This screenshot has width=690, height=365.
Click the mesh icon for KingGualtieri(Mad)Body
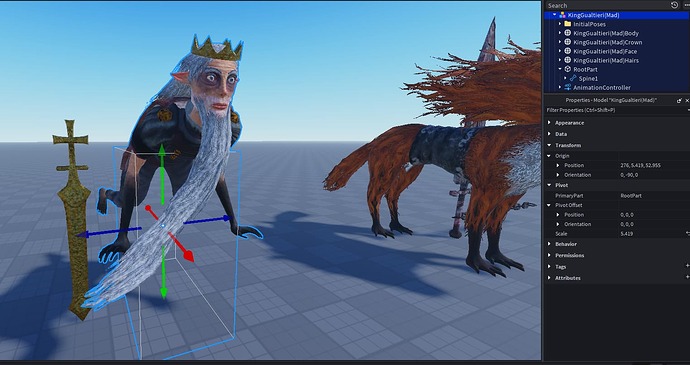pos(568,33)
